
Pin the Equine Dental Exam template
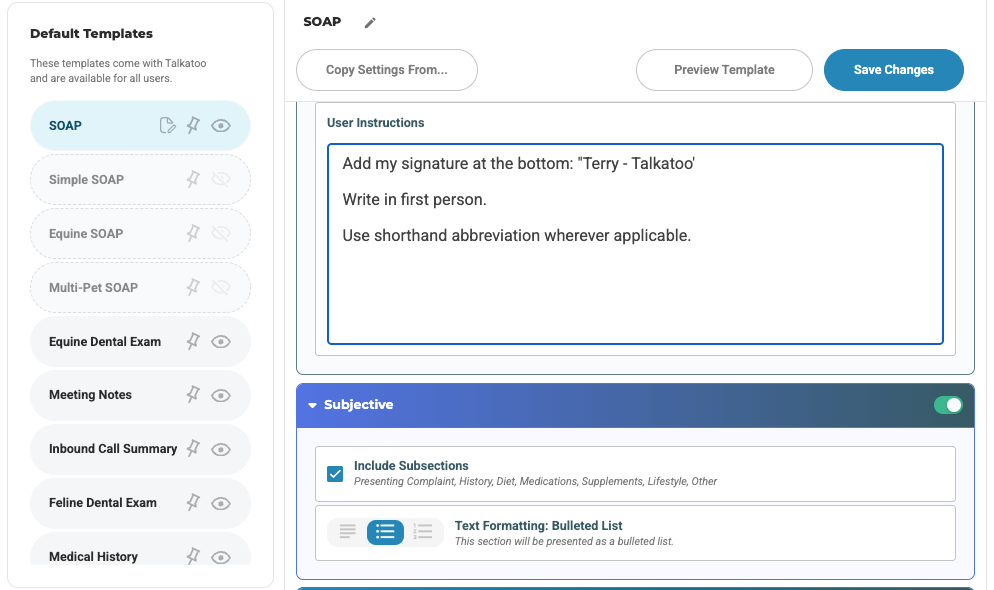193,342
